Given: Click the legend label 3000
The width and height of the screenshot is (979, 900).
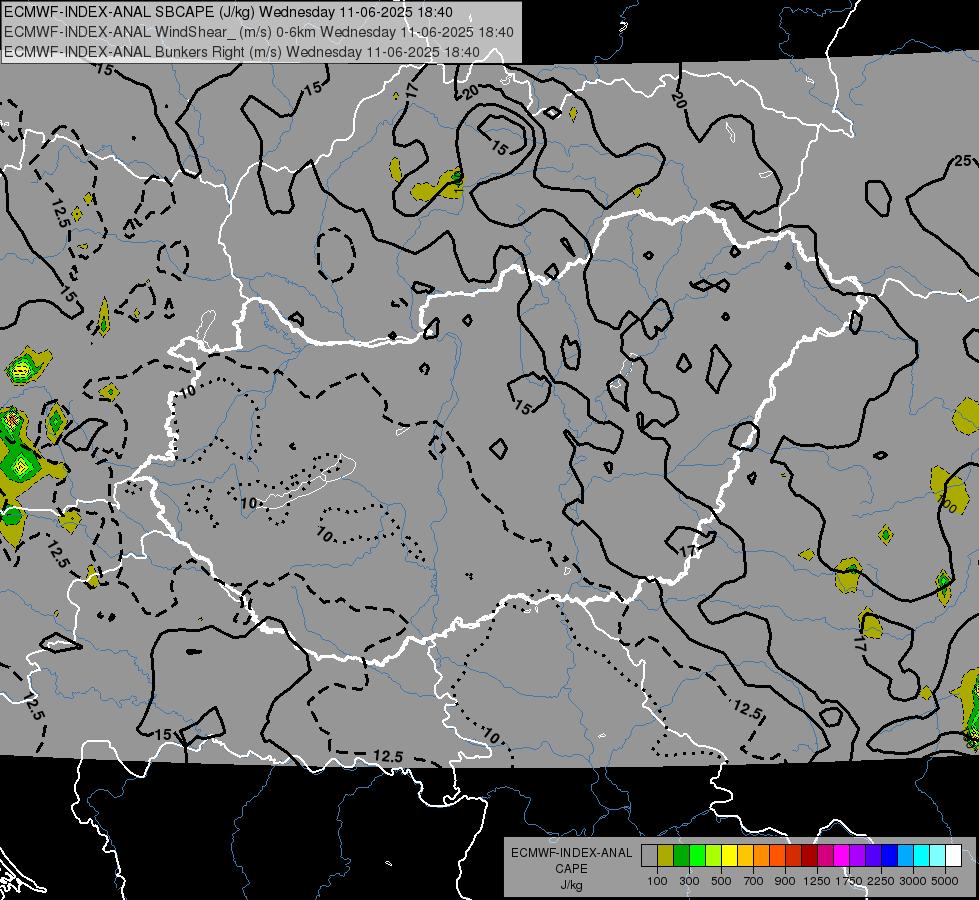Looking at the screenshot, I should [913, 881].
